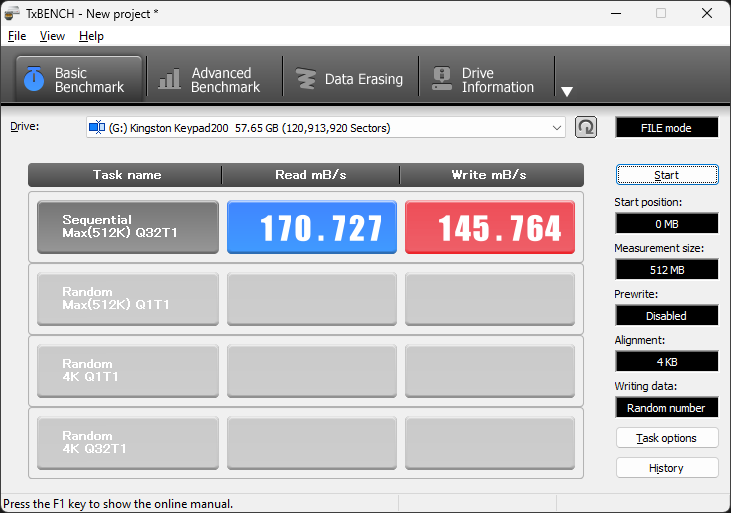Image resolution: width=731 pixels, height=513 pixels.
Task: Enable the Random Max(512K) Q1T1 task
Action: [x=128, y=299]
